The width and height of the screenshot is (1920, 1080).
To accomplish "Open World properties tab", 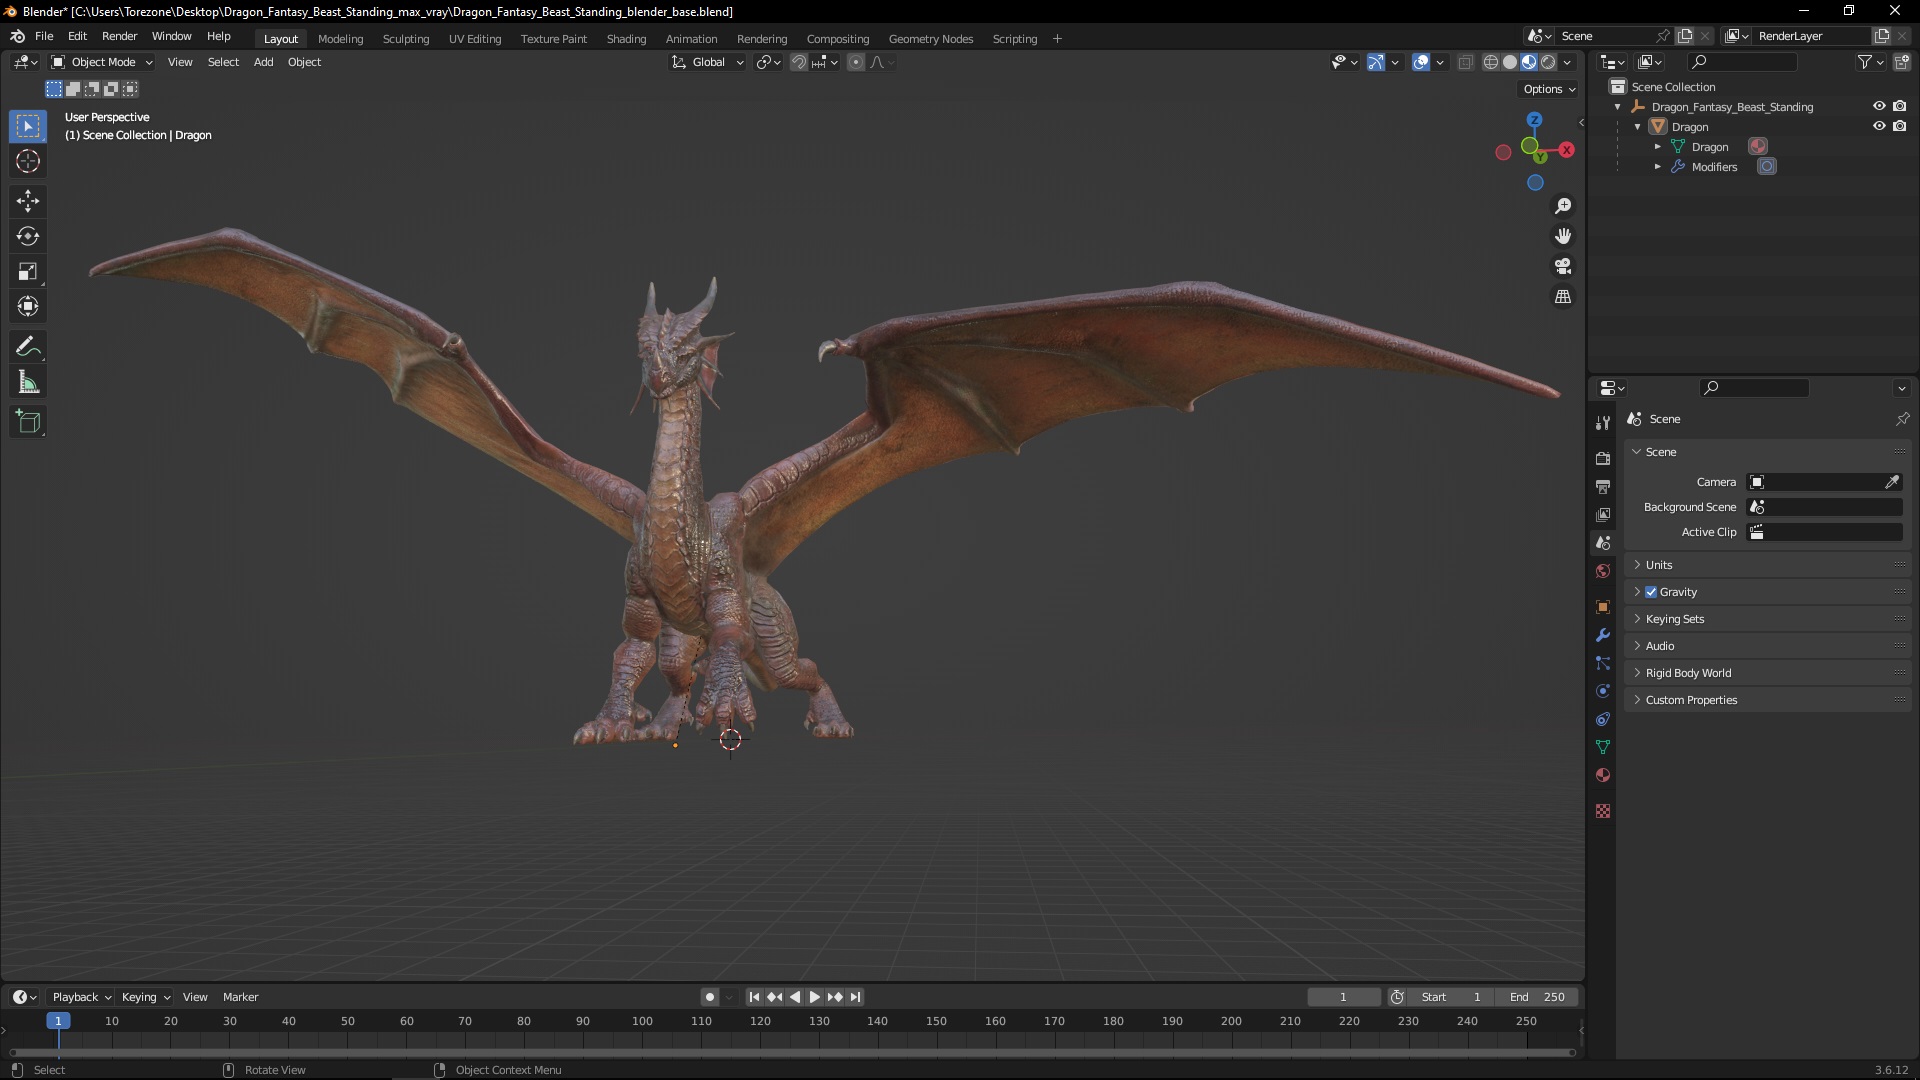I will [1603, 571].
